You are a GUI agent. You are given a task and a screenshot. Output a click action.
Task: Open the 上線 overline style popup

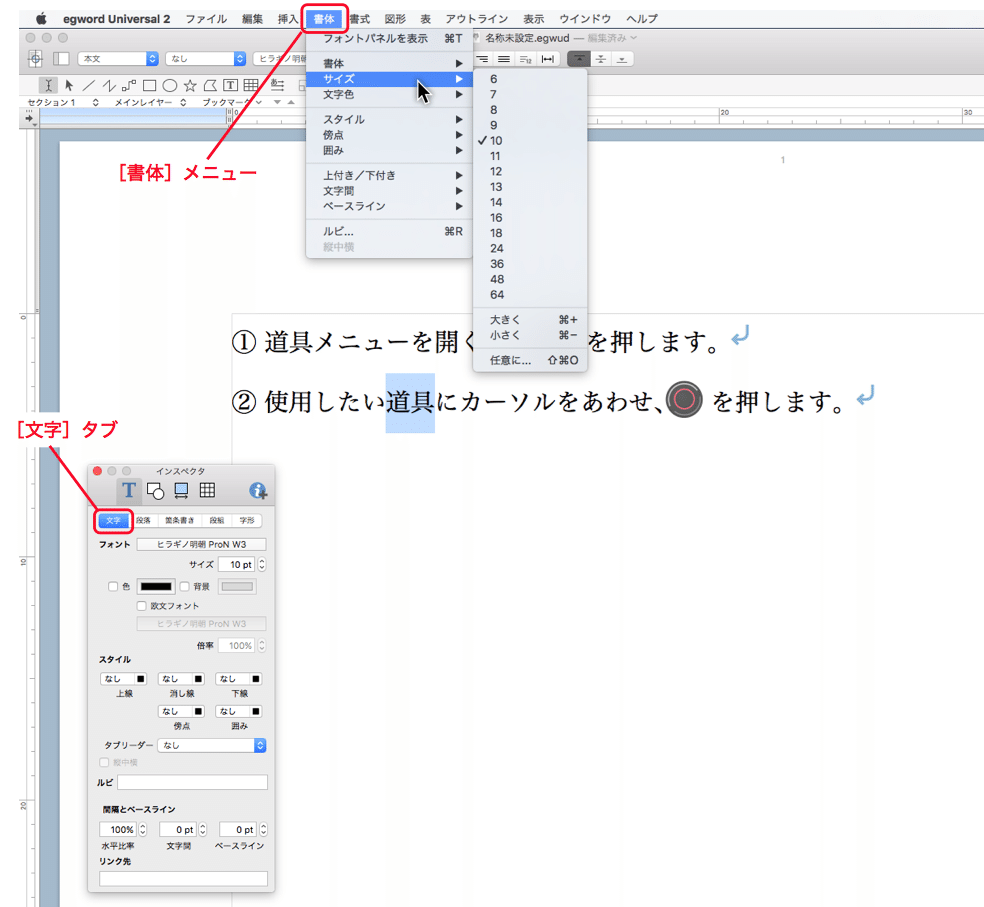point(124,679)
